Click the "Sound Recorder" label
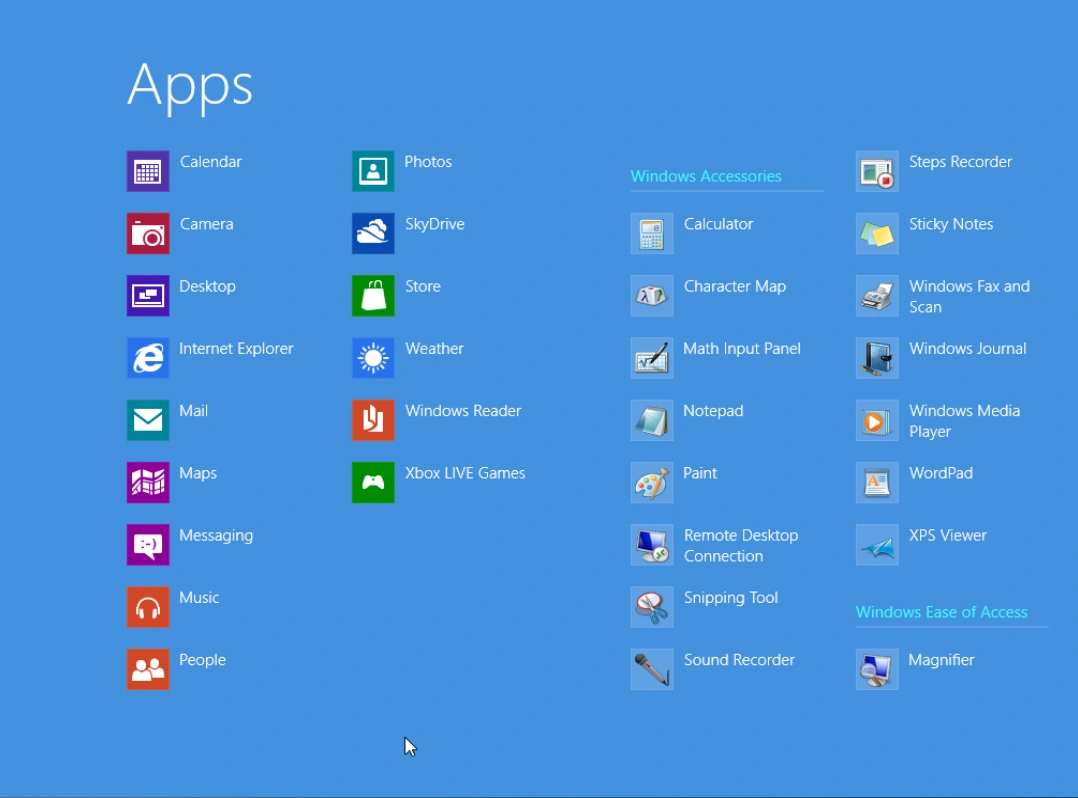 point(739,660)
